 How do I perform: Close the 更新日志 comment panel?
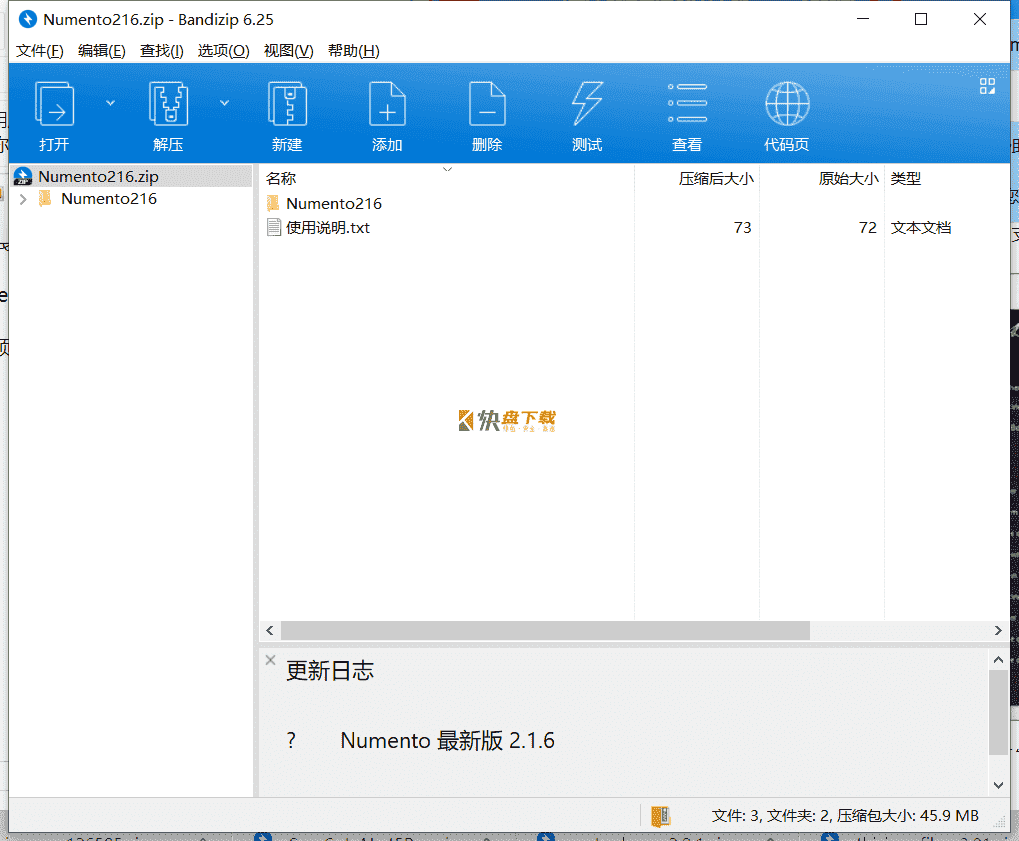270,660
